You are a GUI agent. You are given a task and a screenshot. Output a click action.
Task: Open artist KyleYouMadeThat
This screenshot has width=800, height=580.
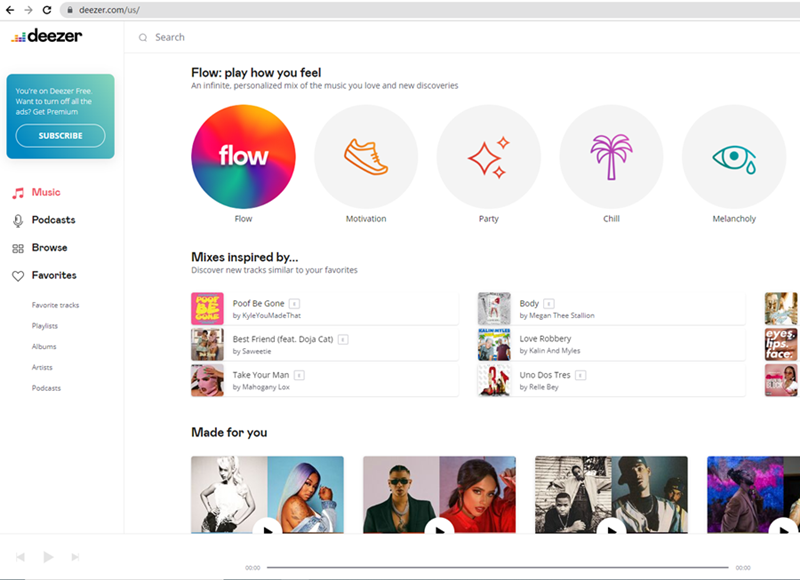(x=271, y=316)
